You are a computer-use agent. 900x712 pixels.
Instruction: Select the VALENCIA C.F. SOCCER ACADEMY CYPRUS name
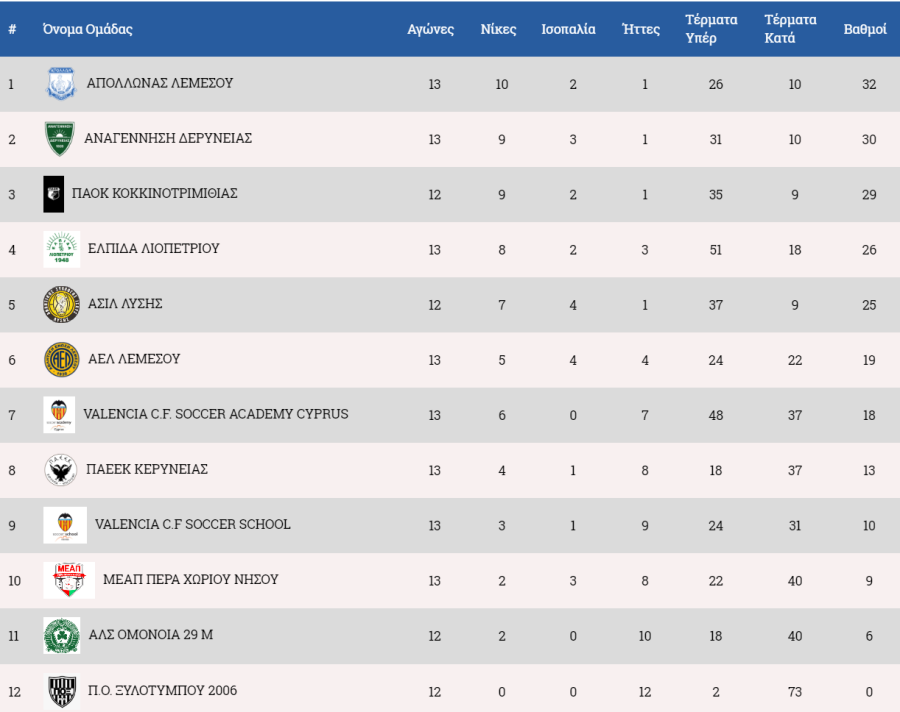tap(216, 414)
